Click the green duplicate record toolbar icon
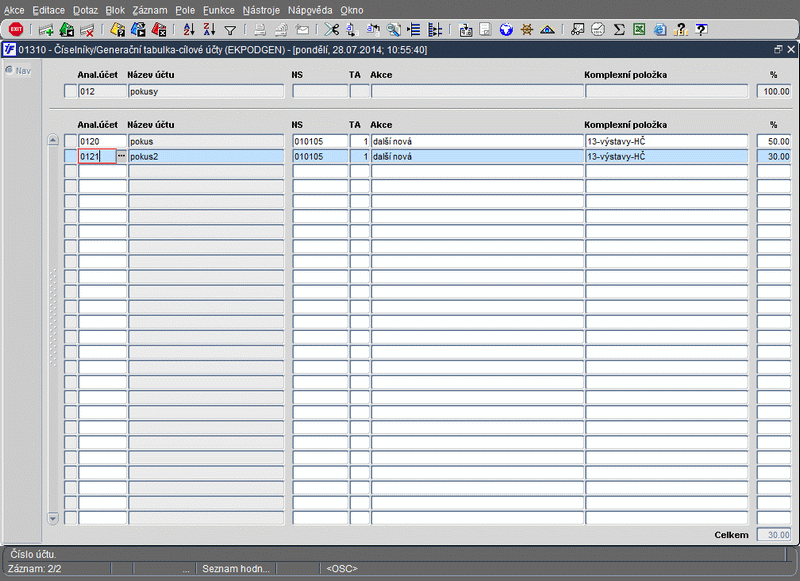Viewport: 800px width, 581px height. pyautogui.click(x=67, y=30)
